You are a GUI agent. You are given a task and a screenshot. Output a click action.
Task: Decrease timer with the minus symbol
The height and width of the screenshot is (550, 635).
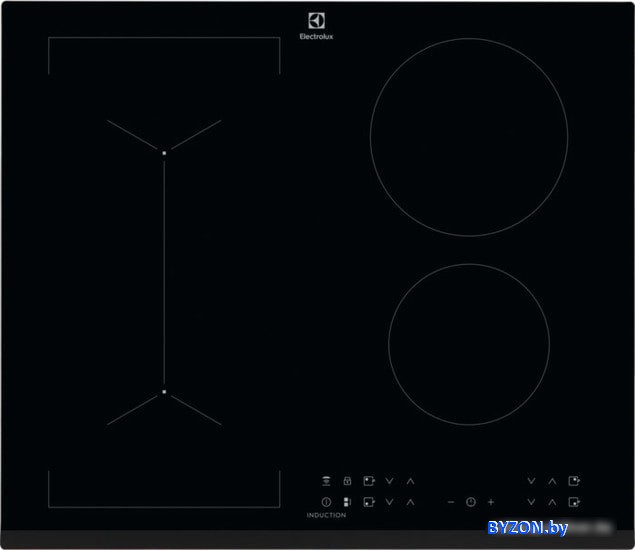pos(451,502)
